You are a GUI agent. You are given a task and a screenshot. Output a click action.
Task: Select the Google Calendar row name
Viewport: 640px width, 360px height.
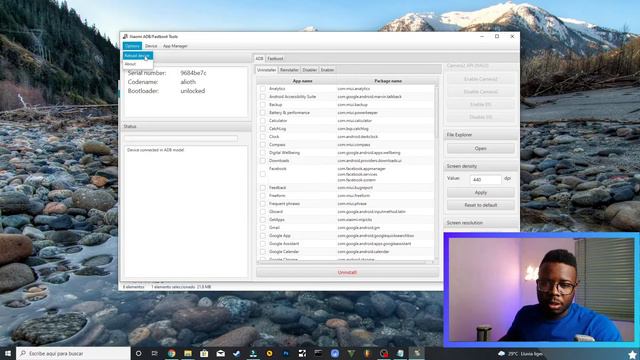coord(284,252)
